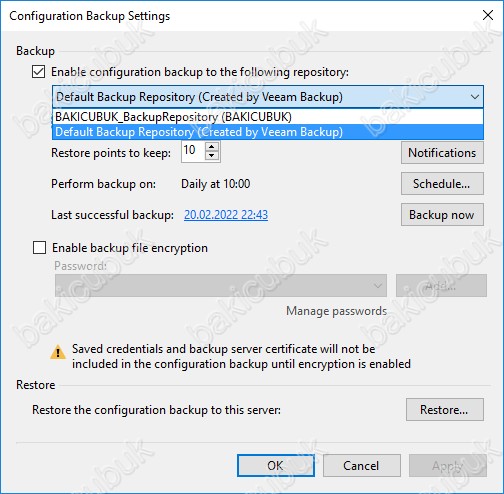Click the Add... password button

441,286
